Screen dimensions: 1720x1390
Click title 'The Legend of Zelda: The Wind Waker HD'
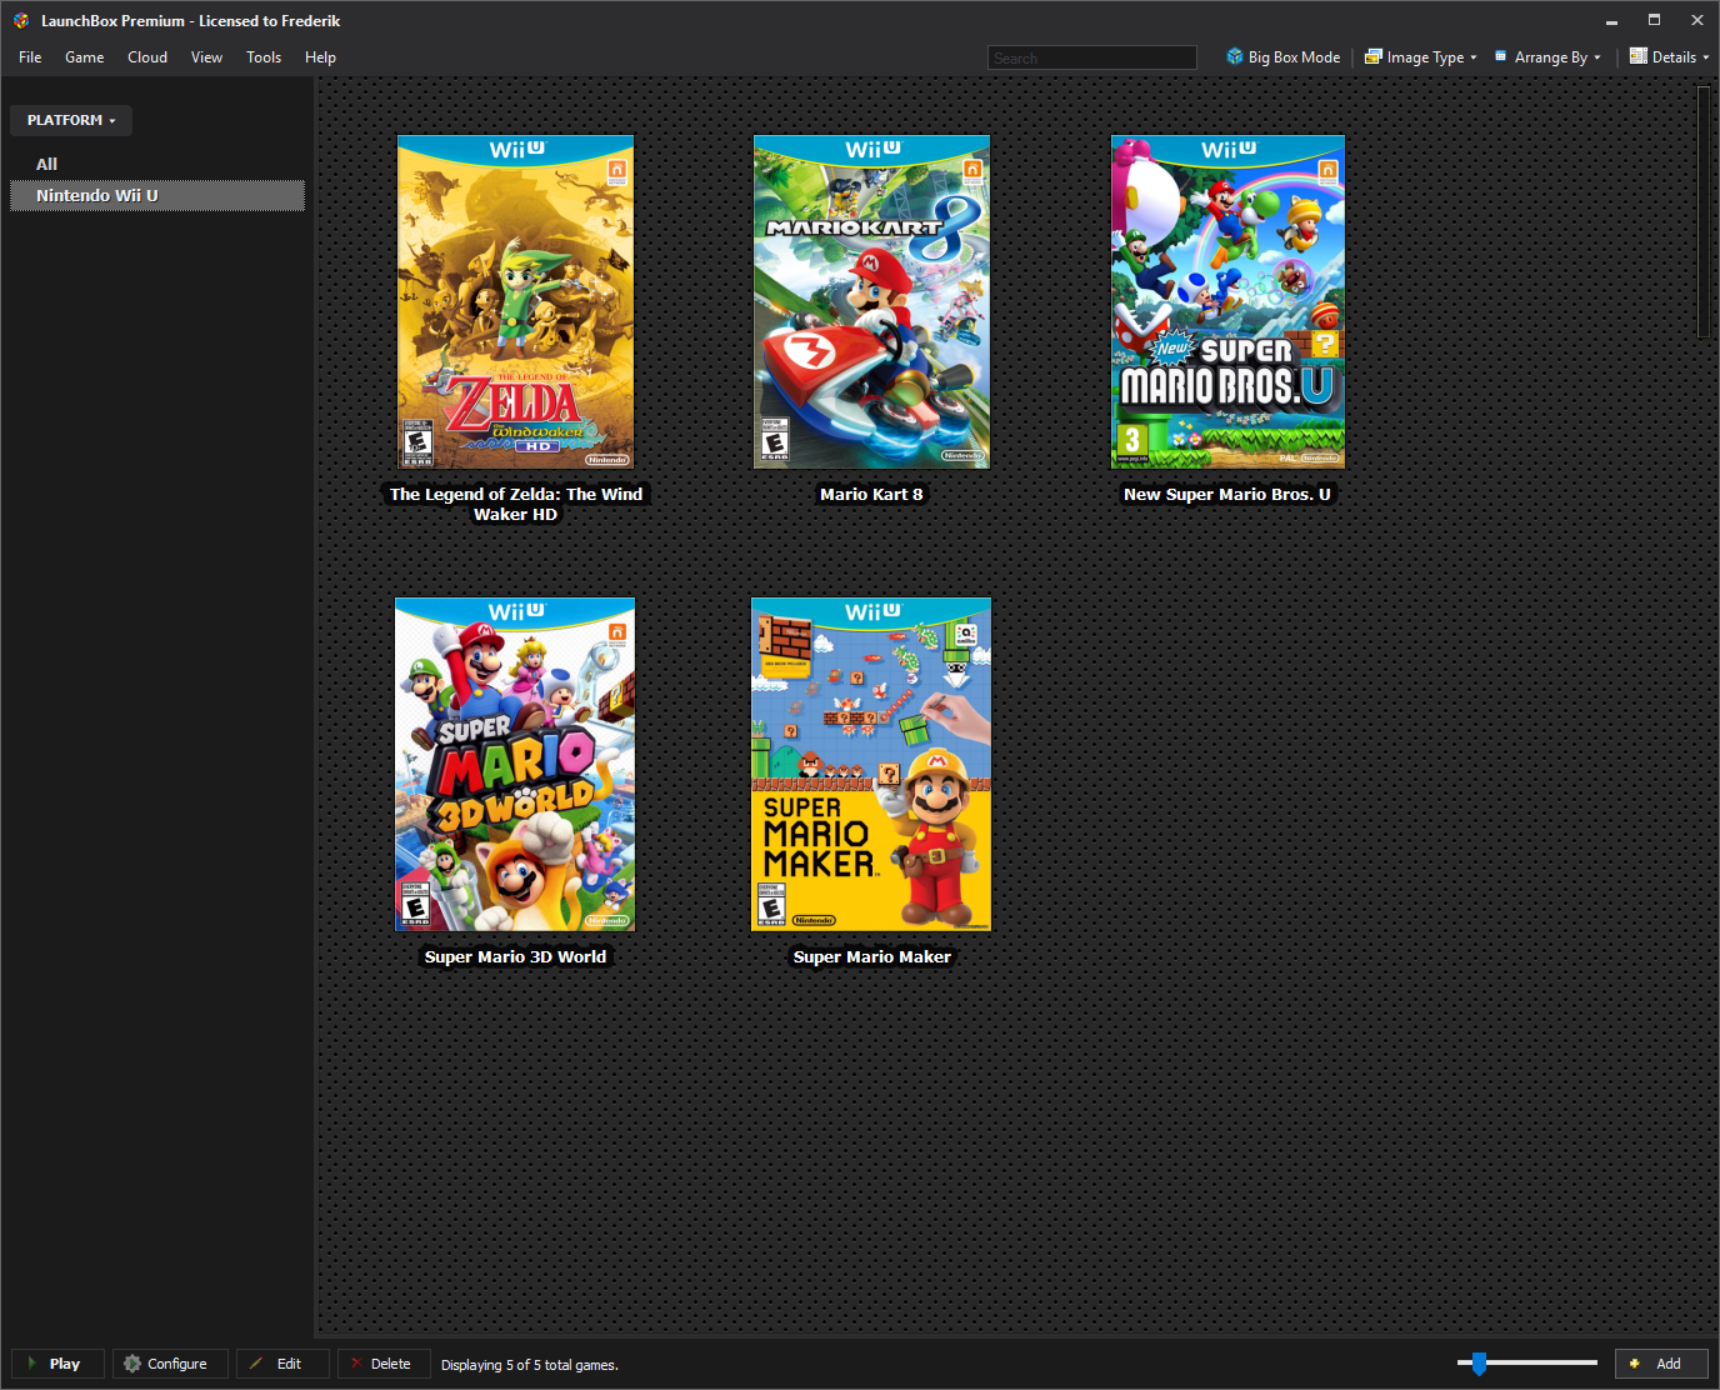point(516,504)
